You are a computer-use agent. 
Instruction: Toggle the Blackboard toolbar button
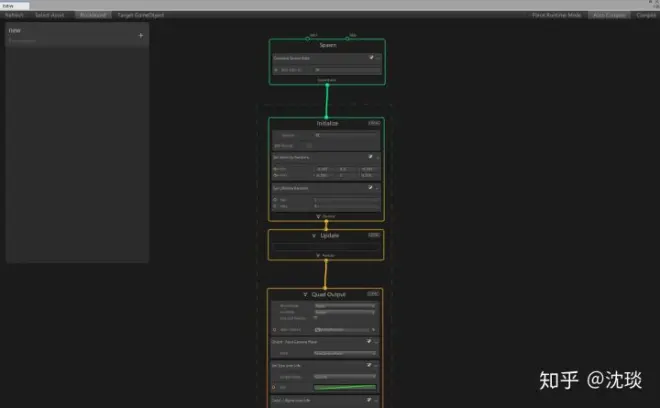point(93,15)
